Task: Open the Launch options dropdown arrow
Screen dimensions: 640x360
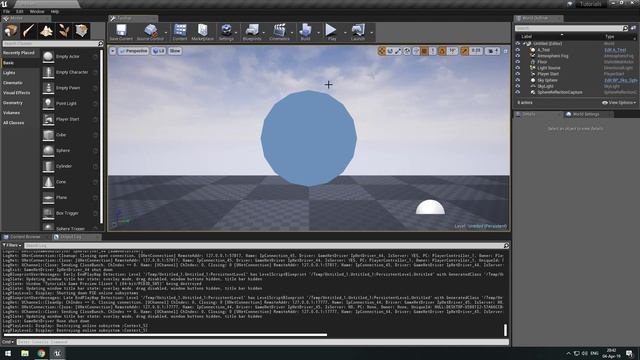Action: tap(371, 33)
